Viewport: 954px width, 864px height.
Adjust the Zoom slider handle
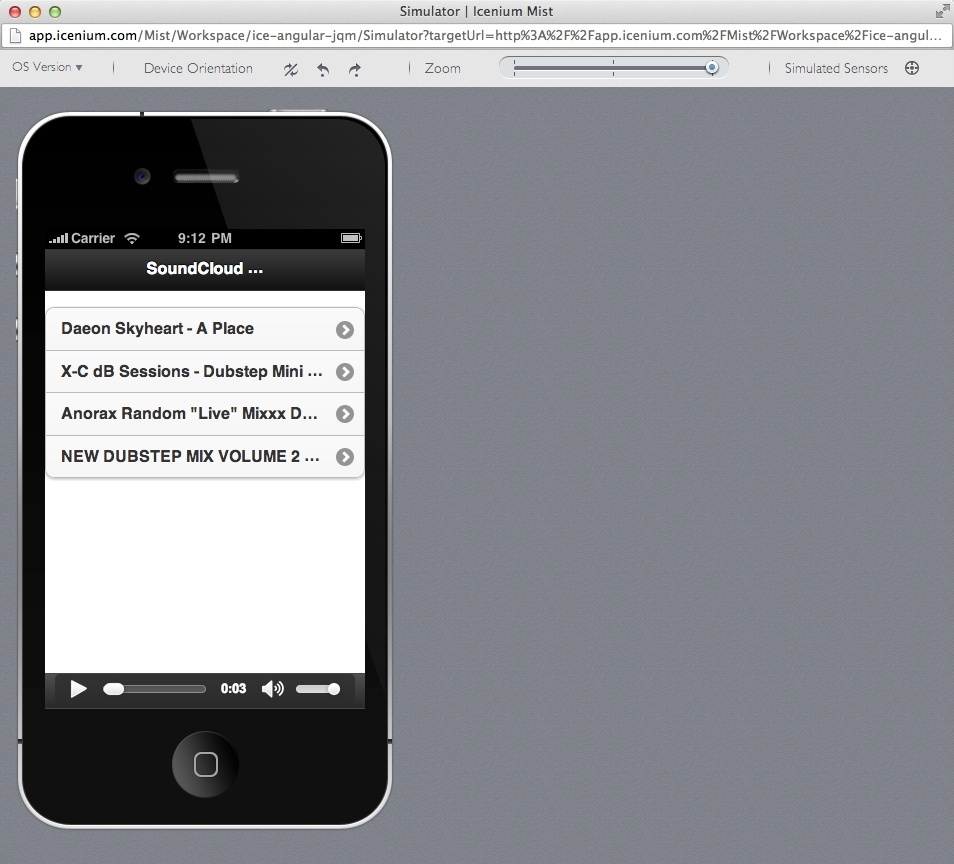[711, 68]
